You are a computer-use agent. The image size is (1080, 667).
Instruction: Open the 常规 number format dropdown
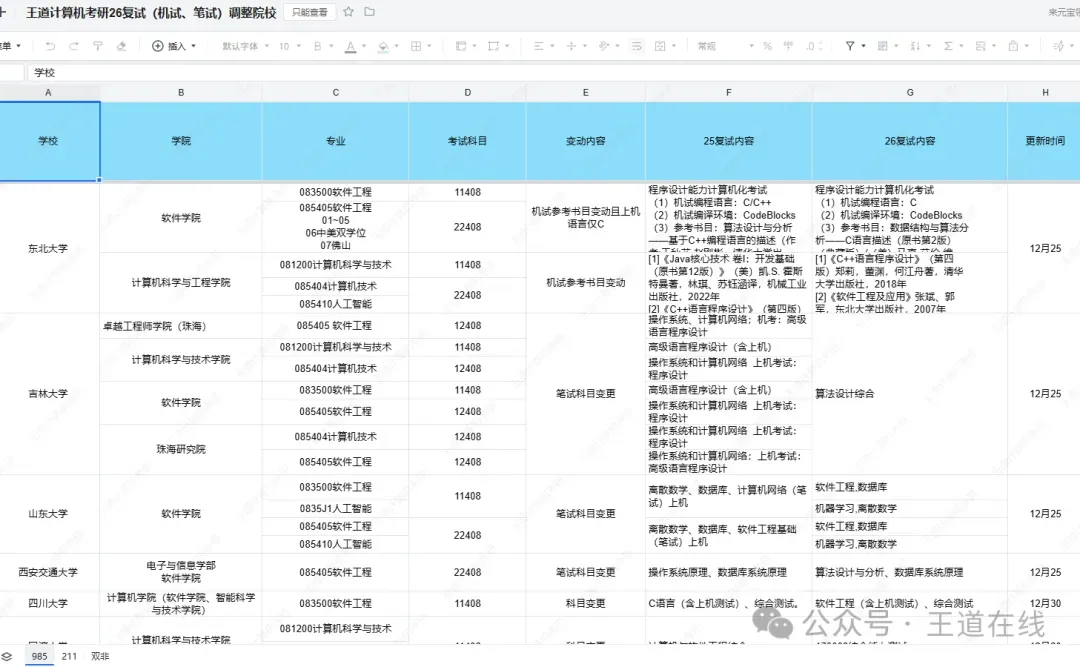(726, 46)
